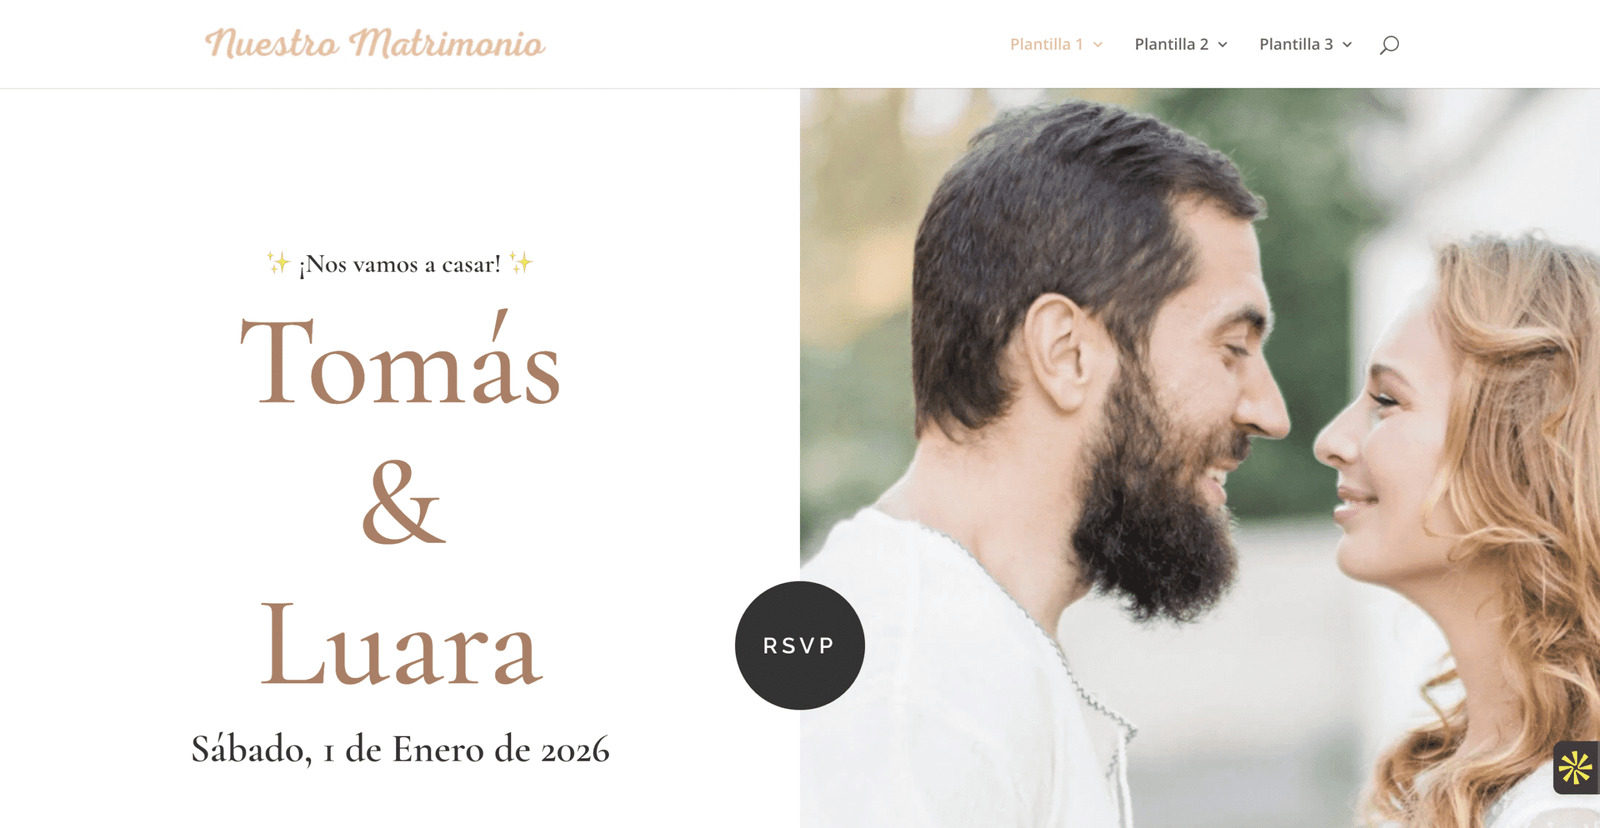Expand the chevron beside Plantilla 1
Screen dimensions: 1600x828
coord(1098,45)
